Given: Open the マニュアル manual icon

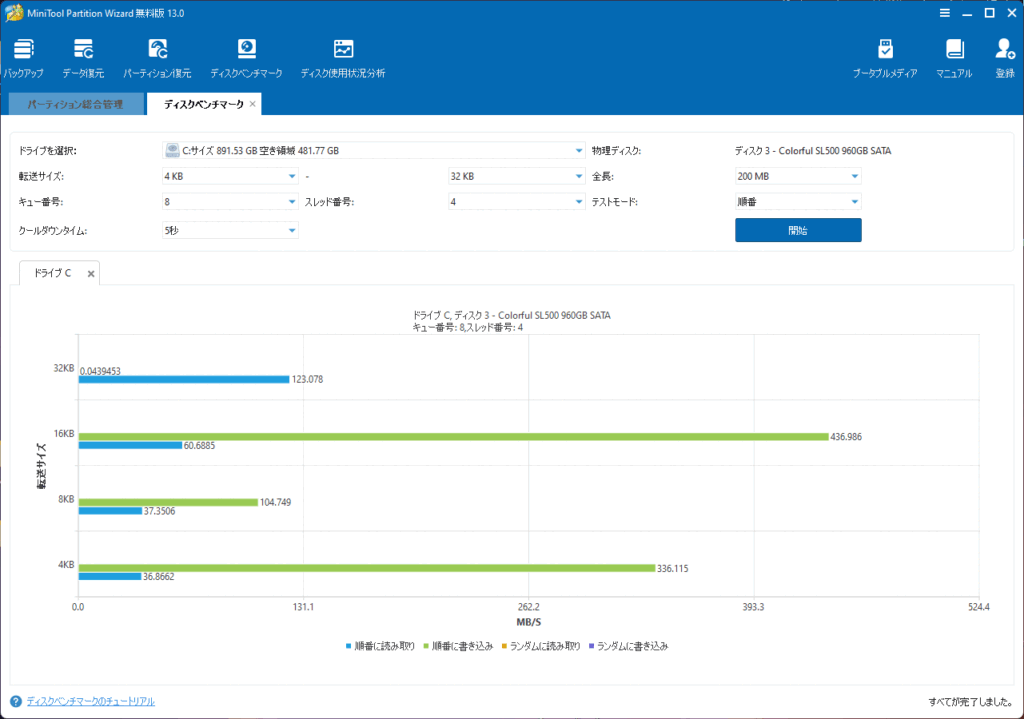Looking at the screenshot, I should (954, 50).
